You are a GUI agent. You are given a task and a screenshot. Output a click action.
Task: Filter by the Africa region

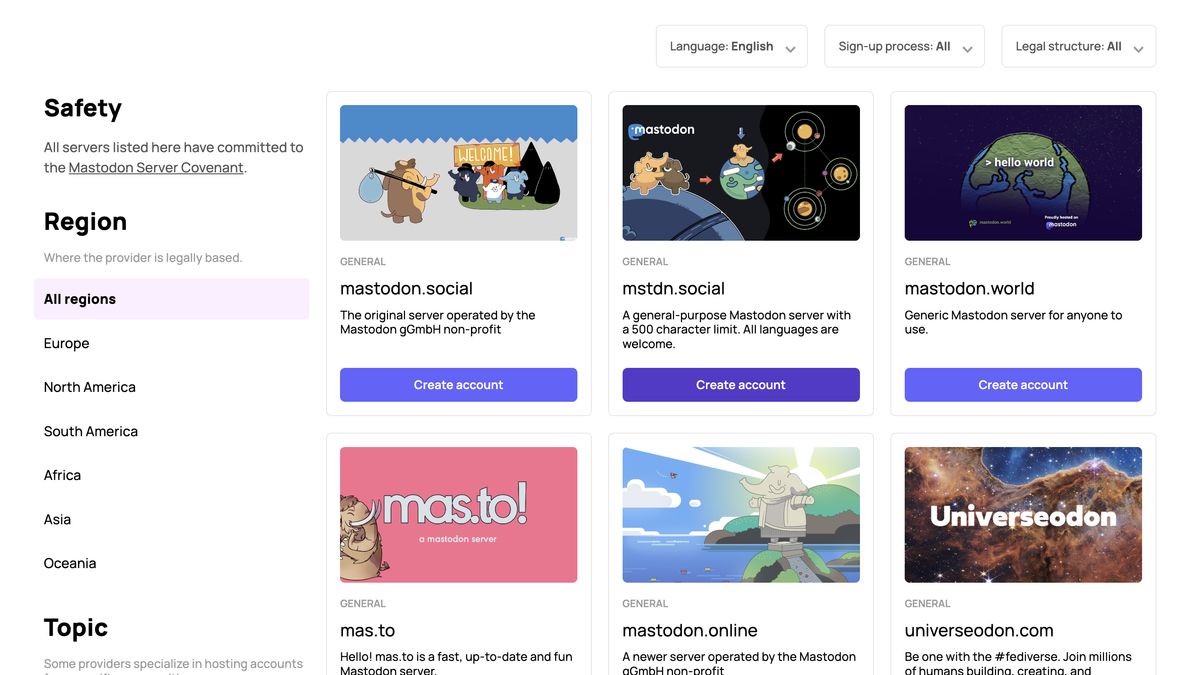(62, 474)
